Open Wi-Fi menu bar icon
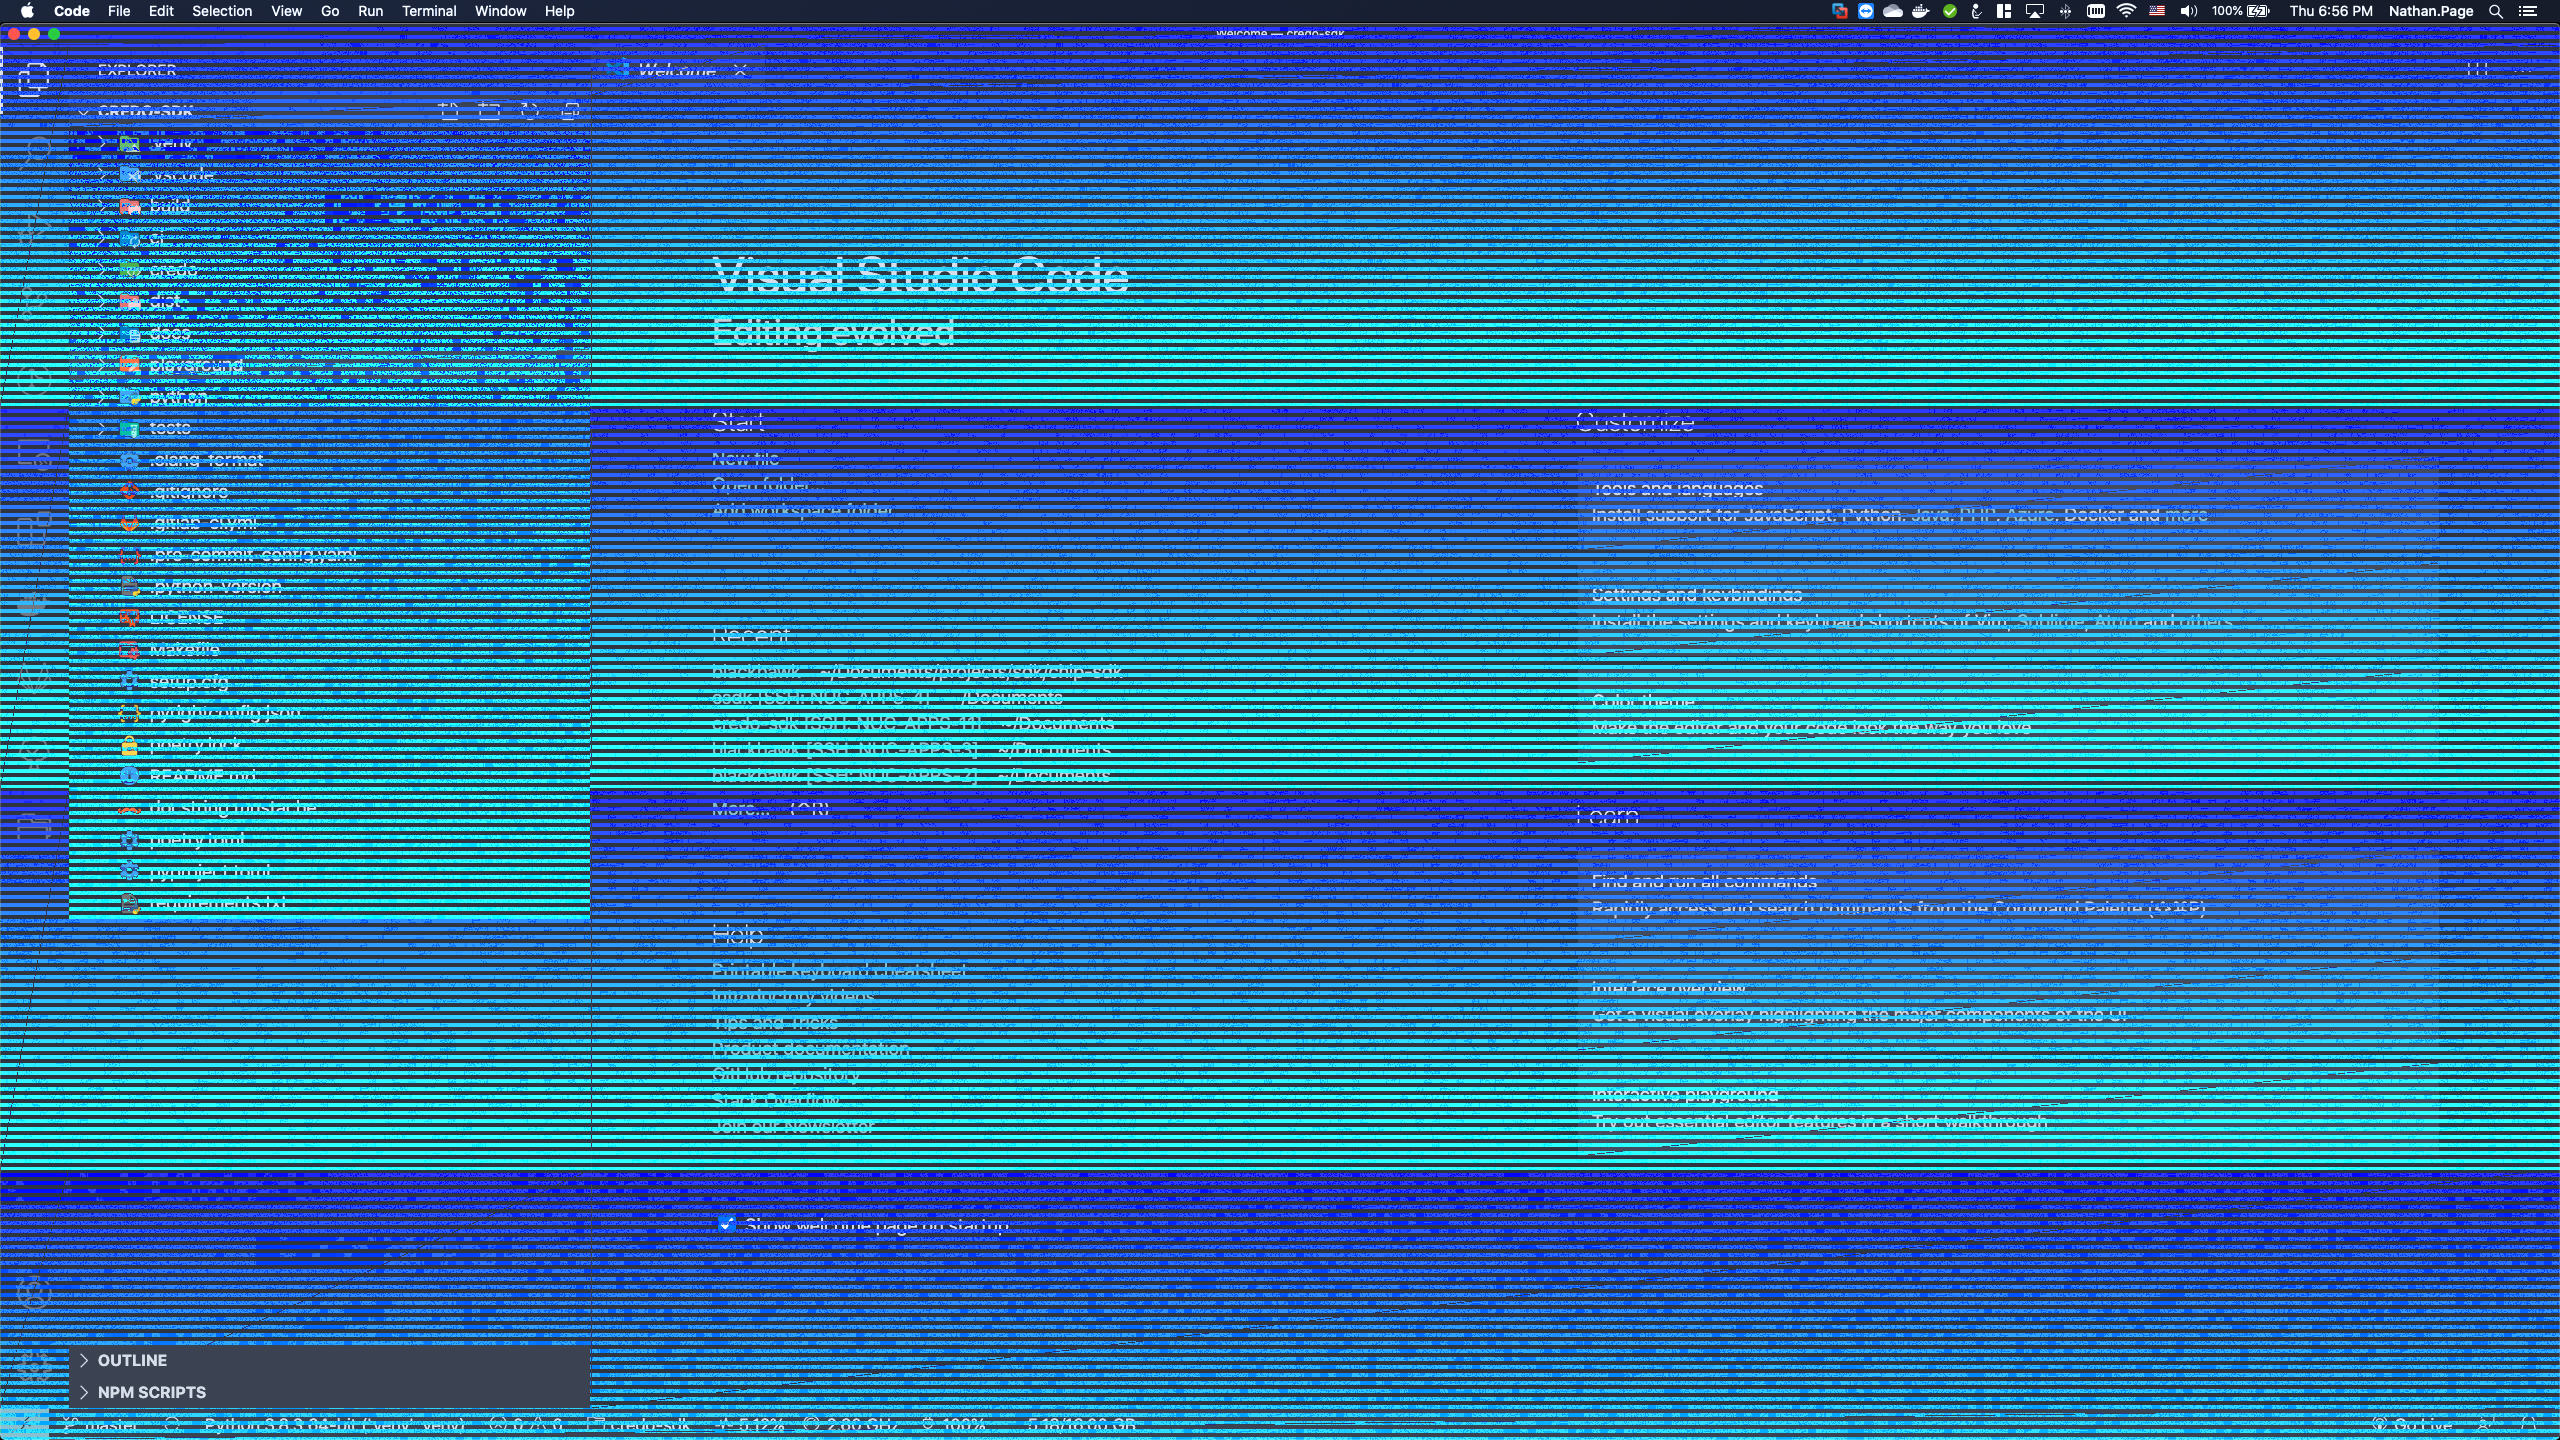This screenshot has height=1440, width=2560. pos(2126,11)
